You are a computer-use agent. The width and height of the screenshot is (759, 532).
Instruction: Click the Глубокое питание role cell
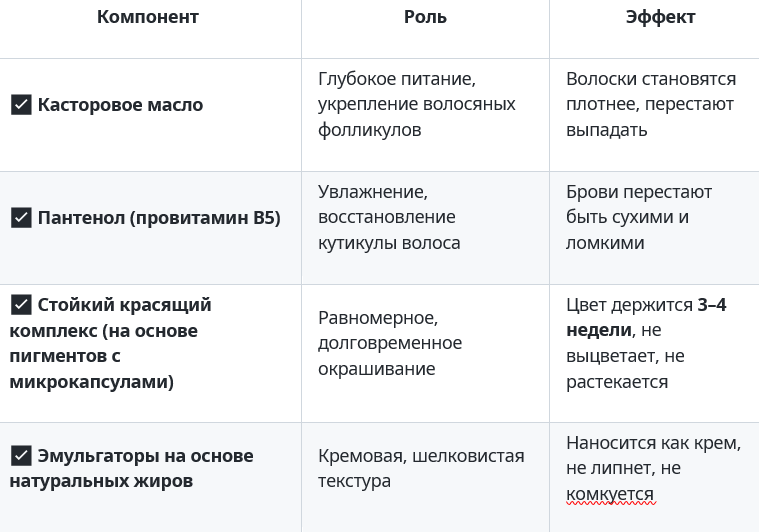pyautogui.click(x=416, y=104)
